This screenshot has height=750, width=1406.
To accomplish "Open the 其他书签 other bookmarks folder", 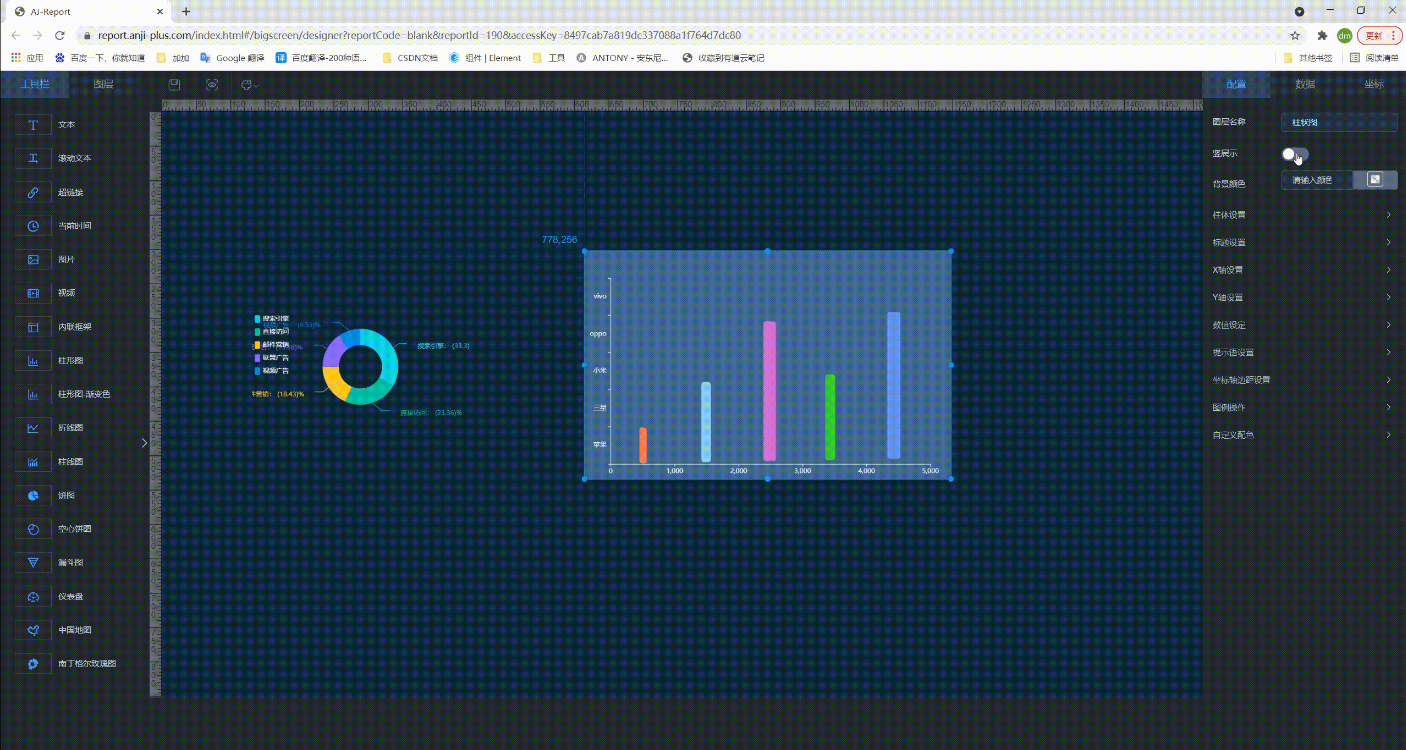I will coord(1308,58).
